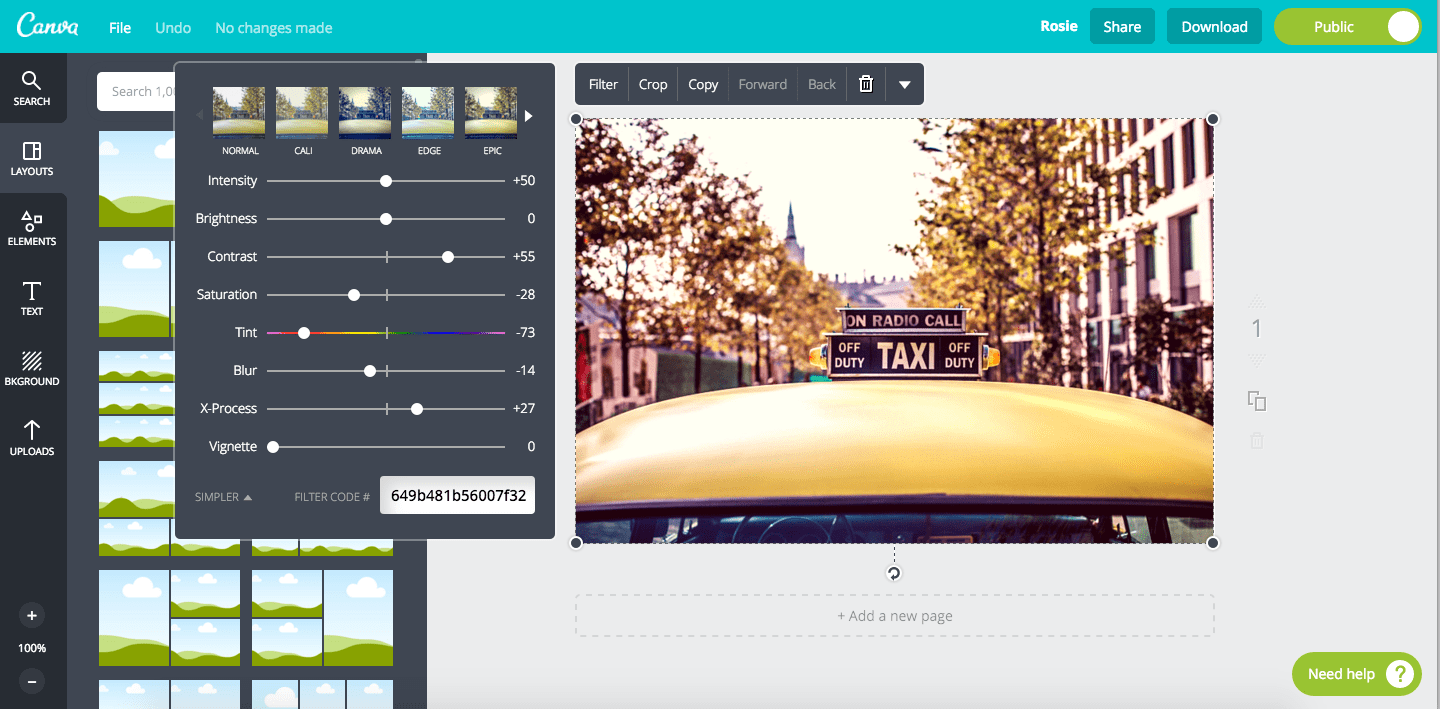This screenshot has width=1440, height=709.
Task: Duplicate the page using the copy page icon
Action: tap(1257, 400)
